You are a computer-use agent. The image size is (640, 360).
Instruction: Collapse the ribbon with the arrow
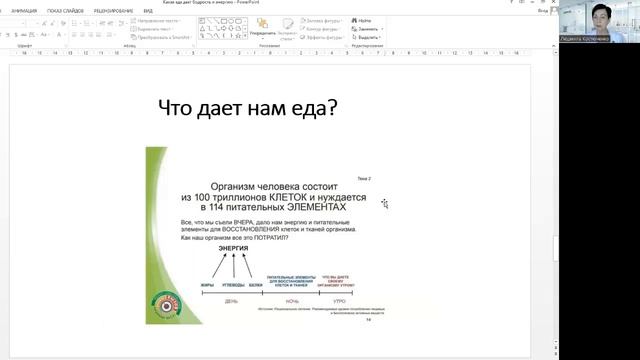click(x=554, y=46)
